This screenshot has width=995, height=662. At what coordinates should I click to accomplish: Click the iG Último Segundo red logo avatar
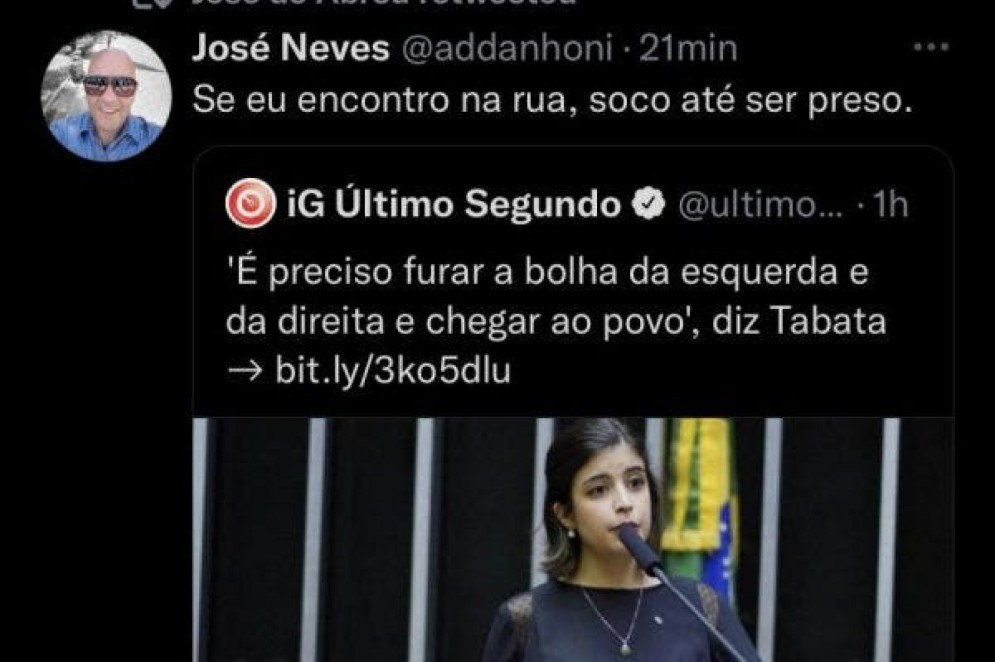tap(251, 204)
